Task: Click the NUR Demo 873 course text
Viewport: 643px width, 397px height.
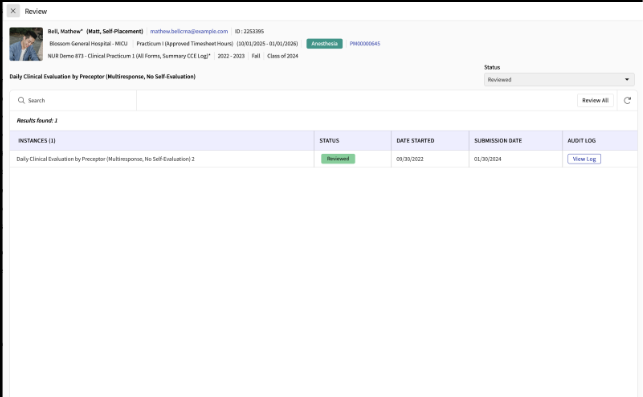Action: [x=129, y=56]
